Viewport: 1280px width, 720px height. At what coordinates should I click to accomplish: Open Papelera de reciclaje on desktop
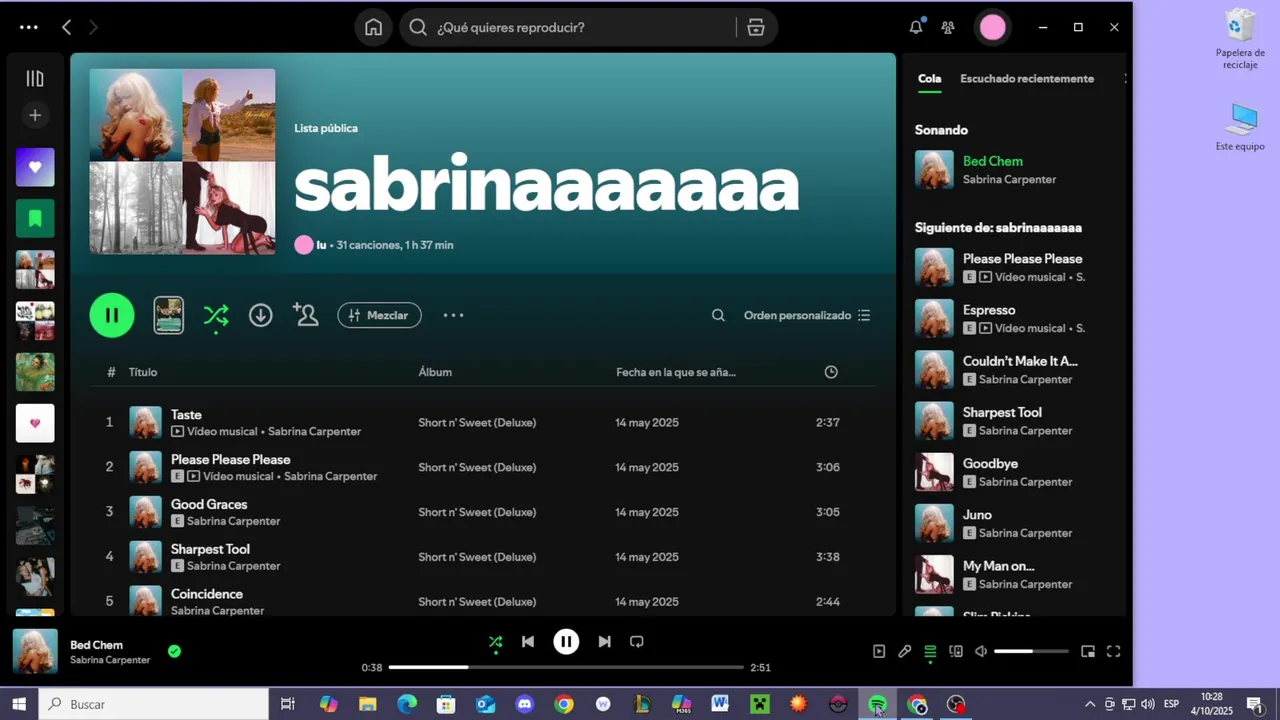click(1240, 40)
